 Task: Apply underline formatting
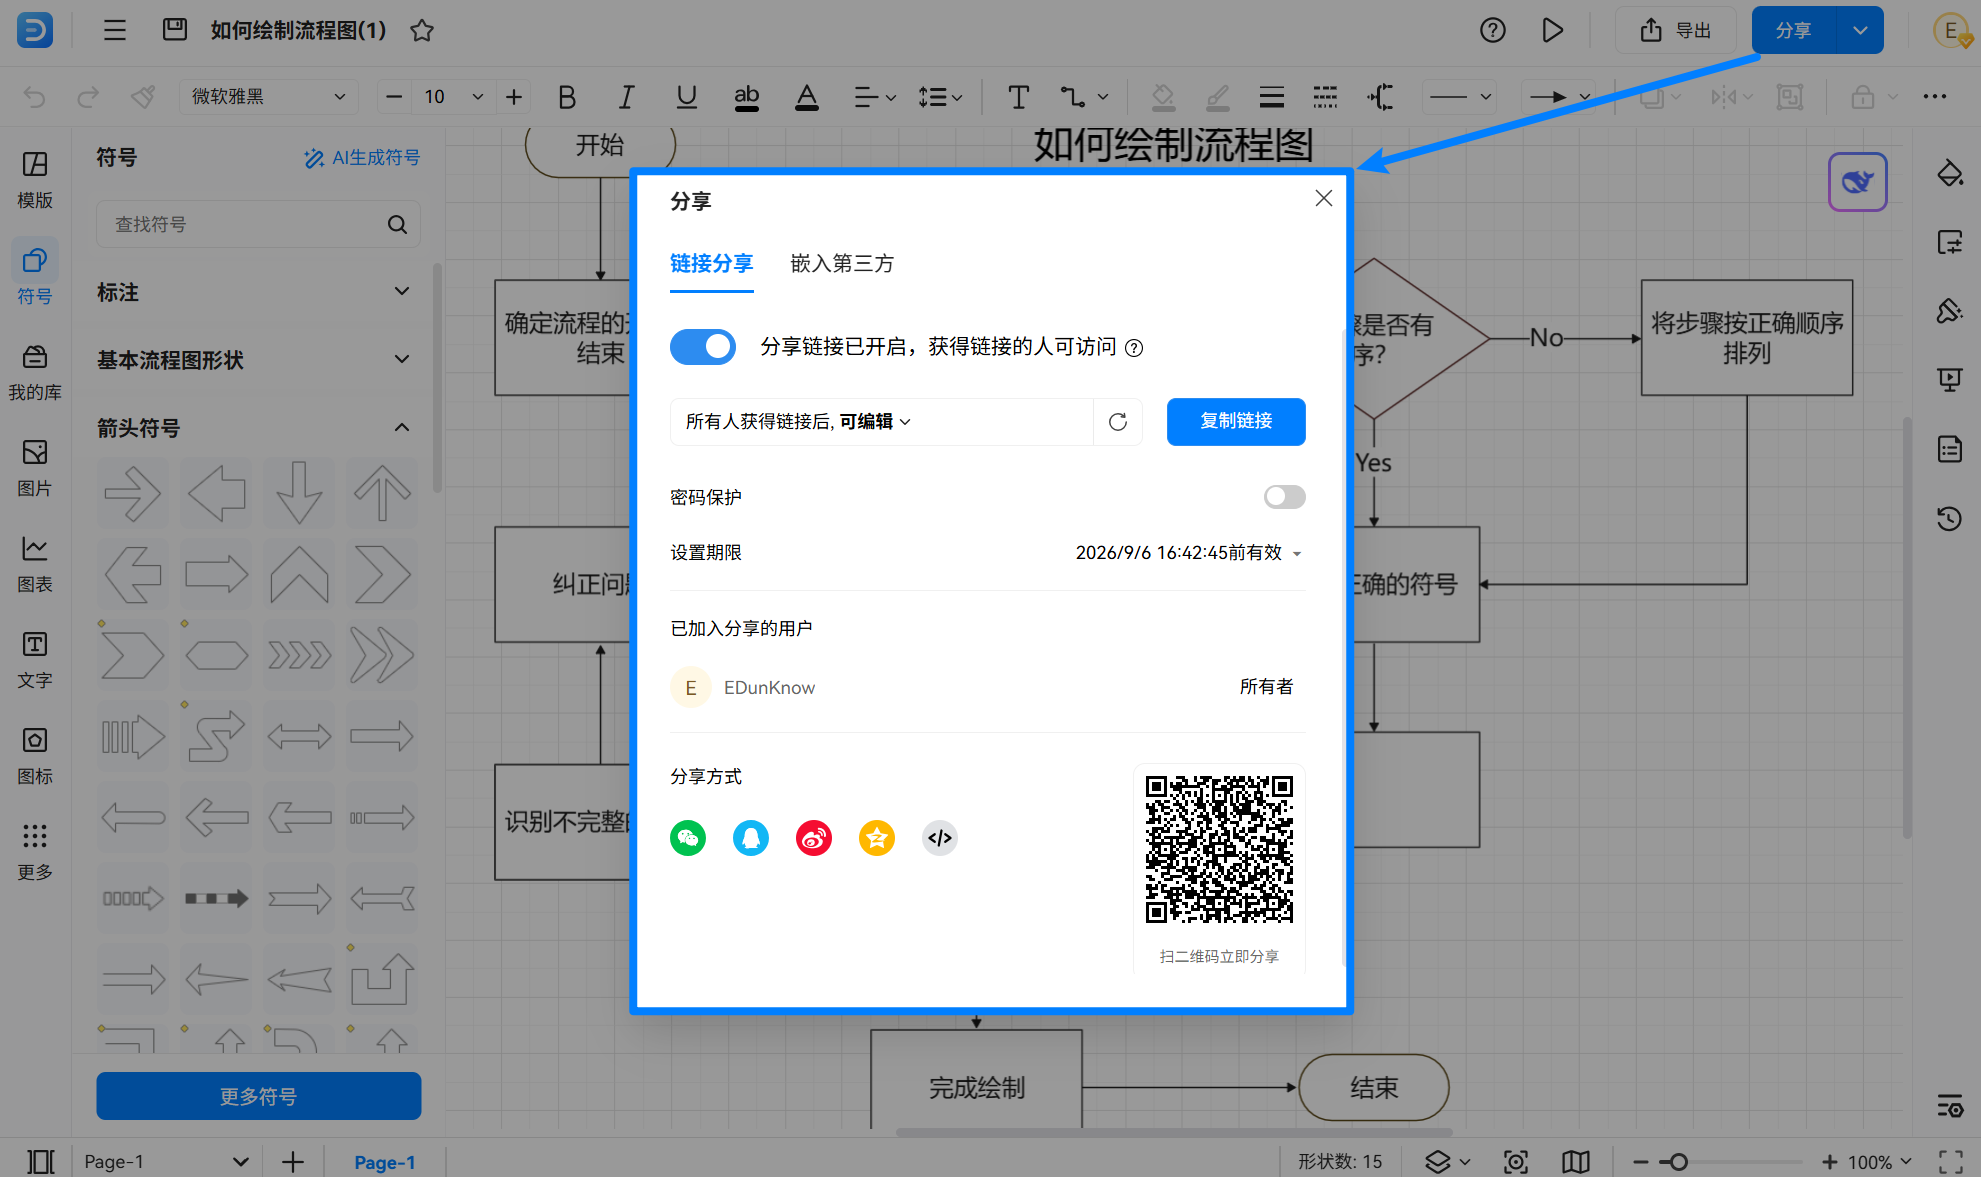point(686,97)
